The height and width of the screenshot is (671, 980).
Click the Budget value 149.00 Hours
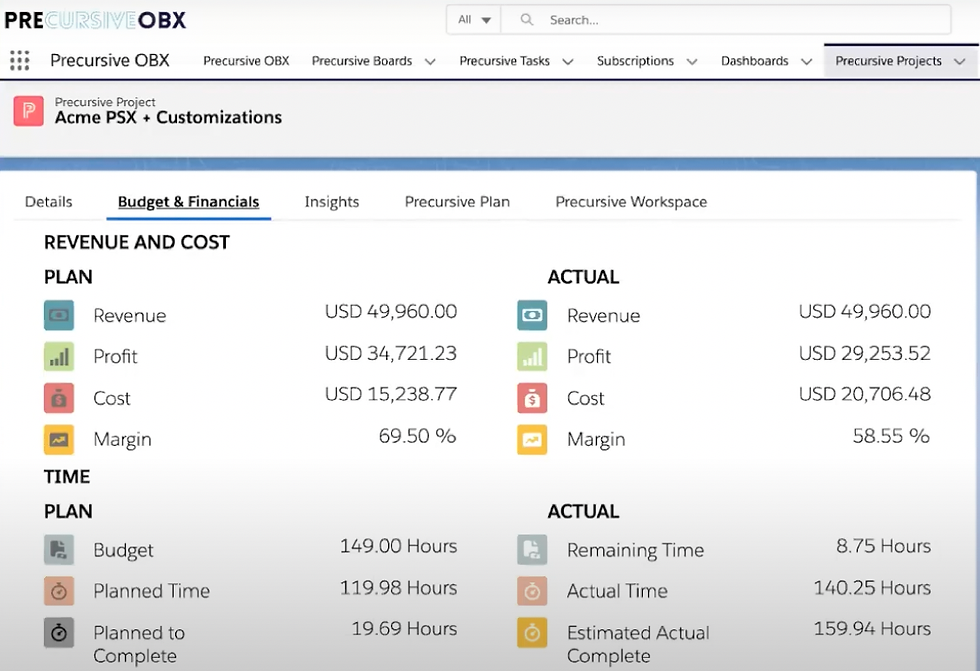(x=398, y=546)
